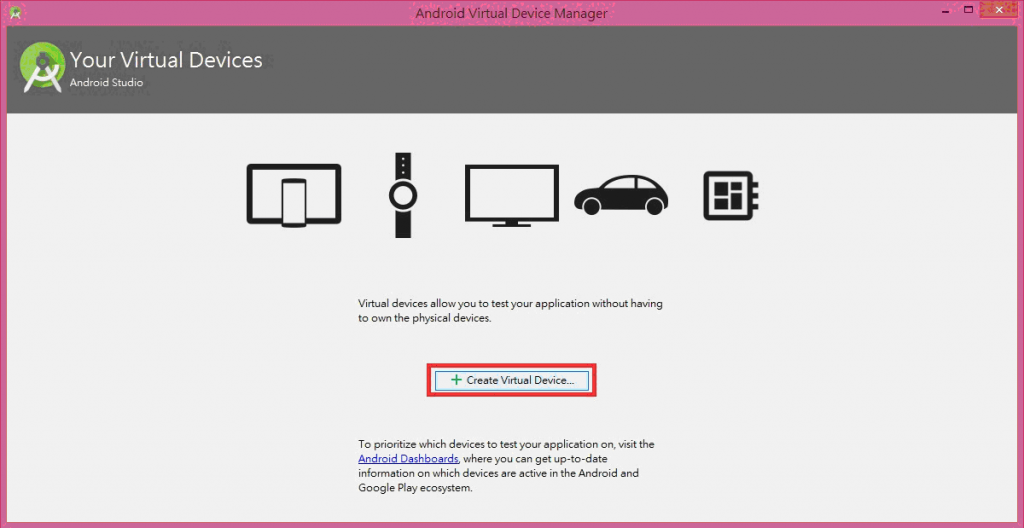Maximize the Android Virtual Device Manager window

pos(968,10)
